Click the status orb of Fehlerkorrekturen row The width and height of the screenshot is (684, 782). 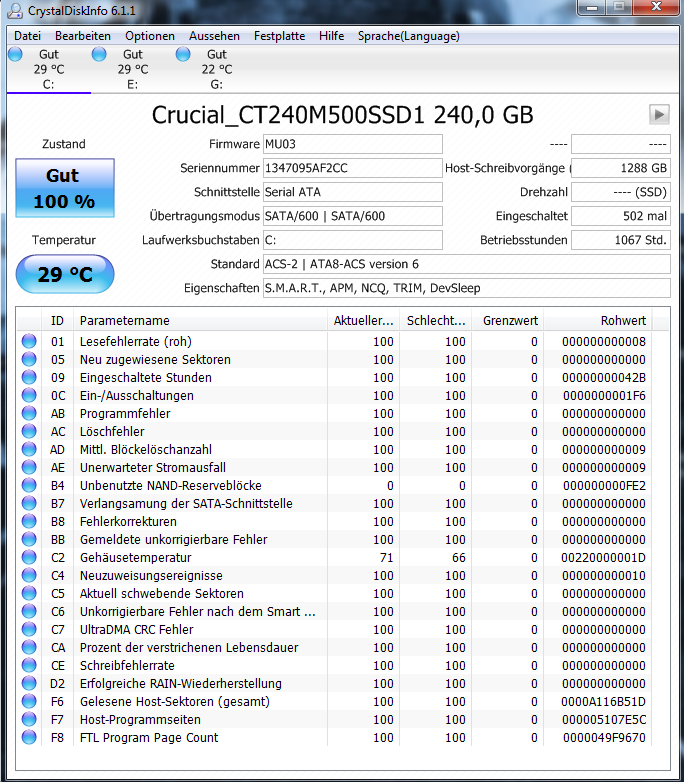pyautogui.click(x=29, y=521)
